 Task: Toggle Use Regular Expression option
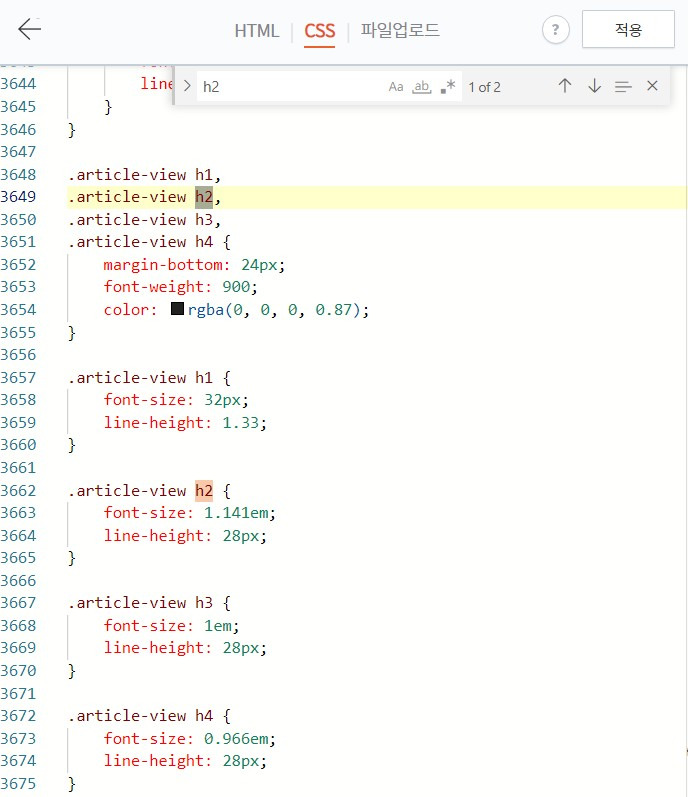tap(448, 86)
